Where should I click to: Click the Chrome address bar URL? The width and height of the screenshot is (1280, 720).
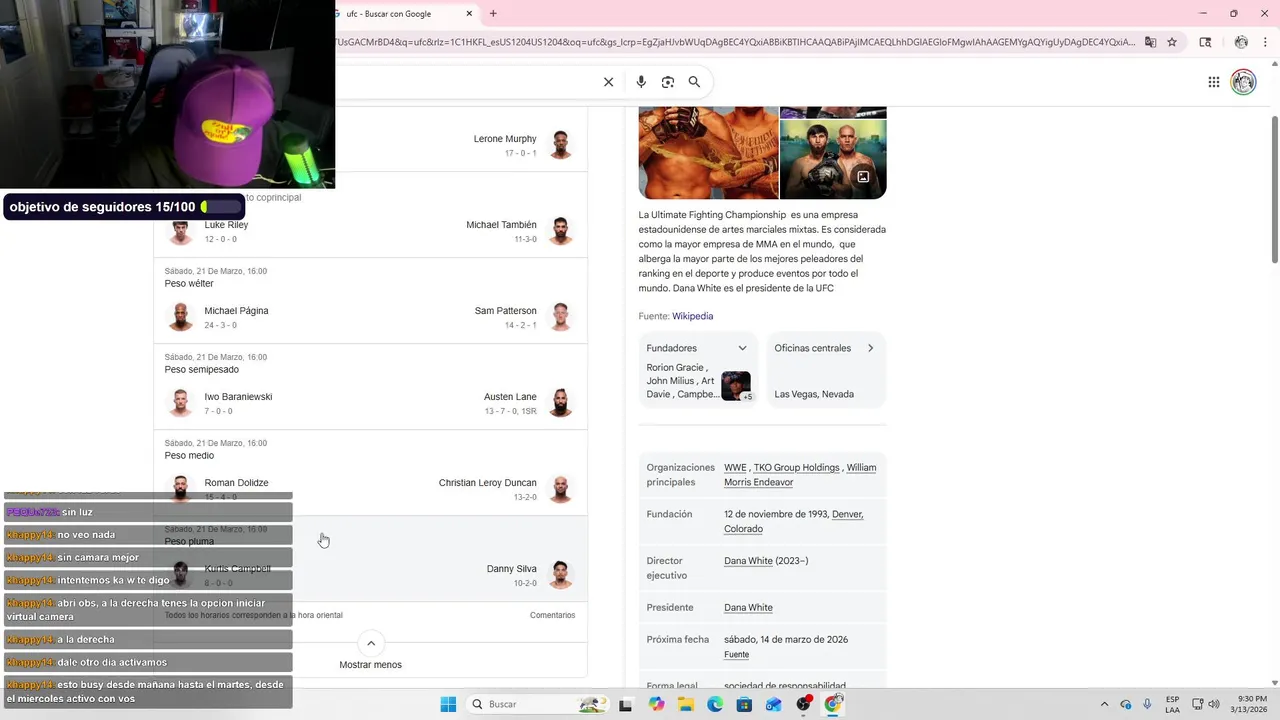click(736, 42)
